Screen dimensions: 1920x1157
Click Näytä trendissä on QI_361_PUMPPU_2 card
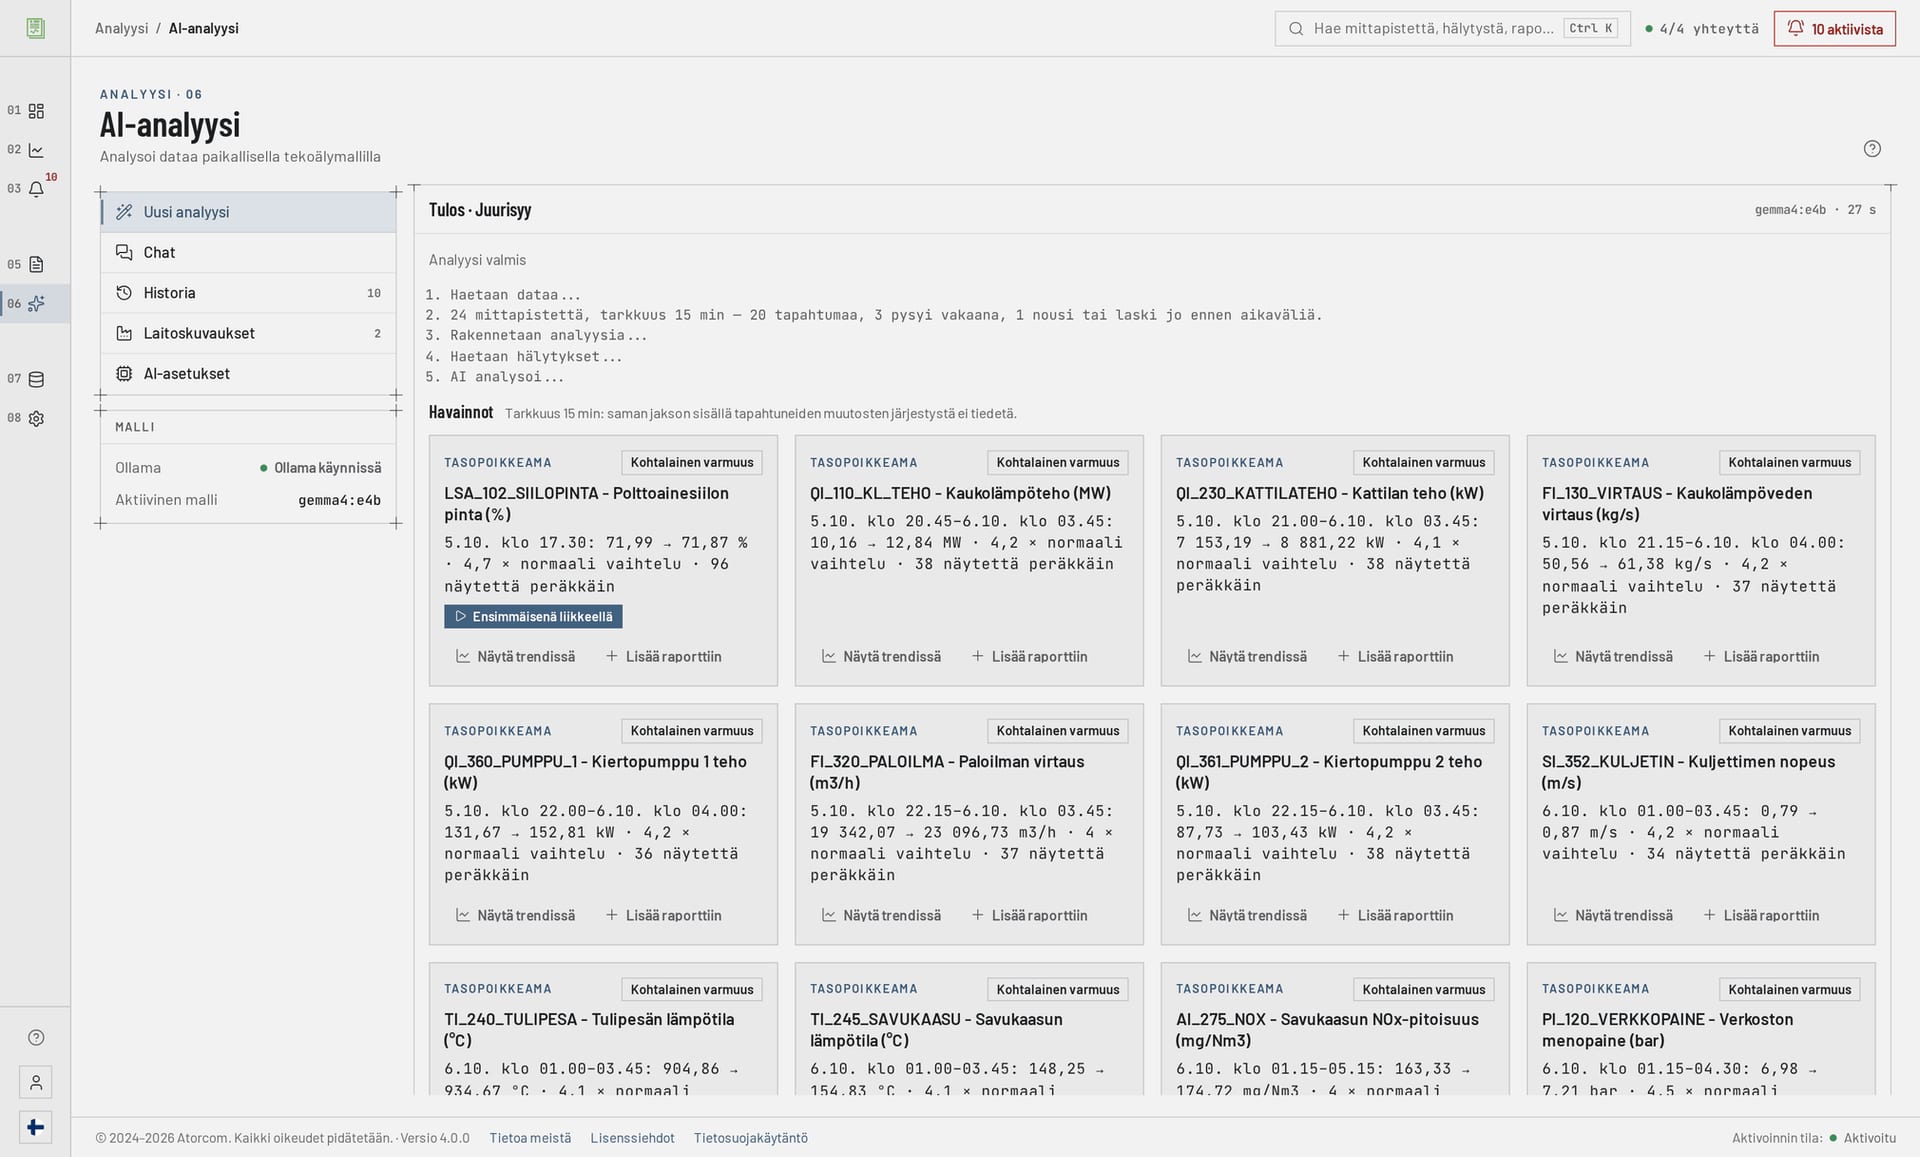pyautogui.click(x=1248, y=916)
